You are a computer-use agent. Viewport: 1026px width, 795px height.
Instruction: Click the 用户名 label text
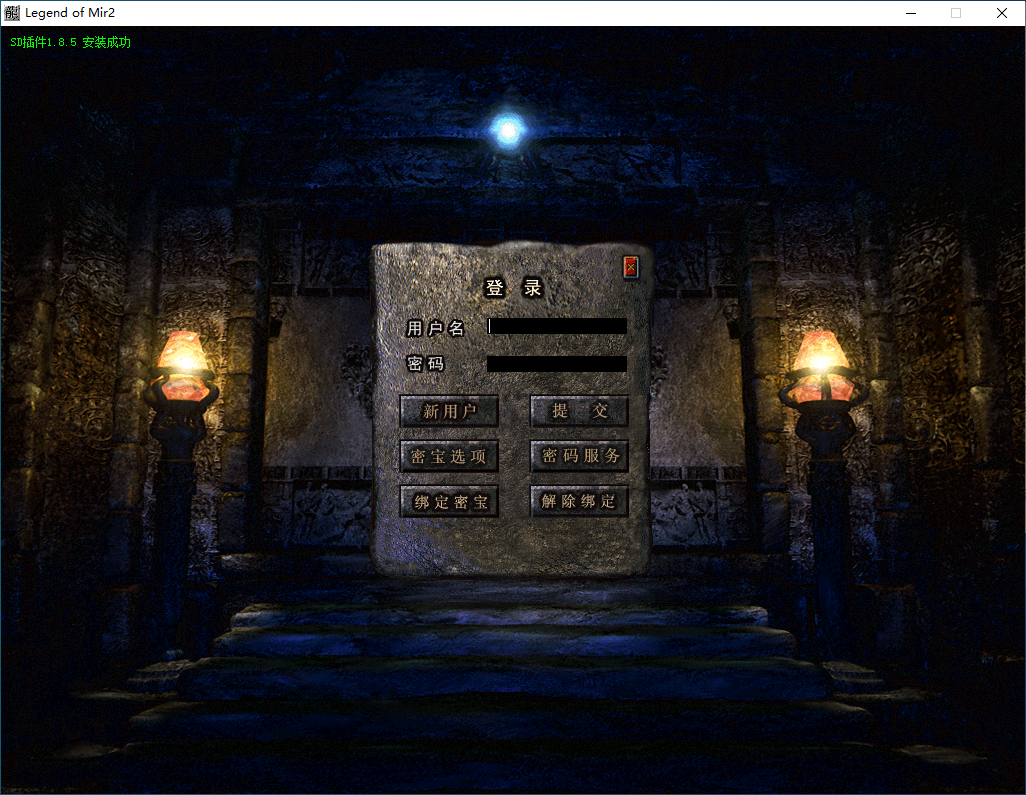[436, 328]
